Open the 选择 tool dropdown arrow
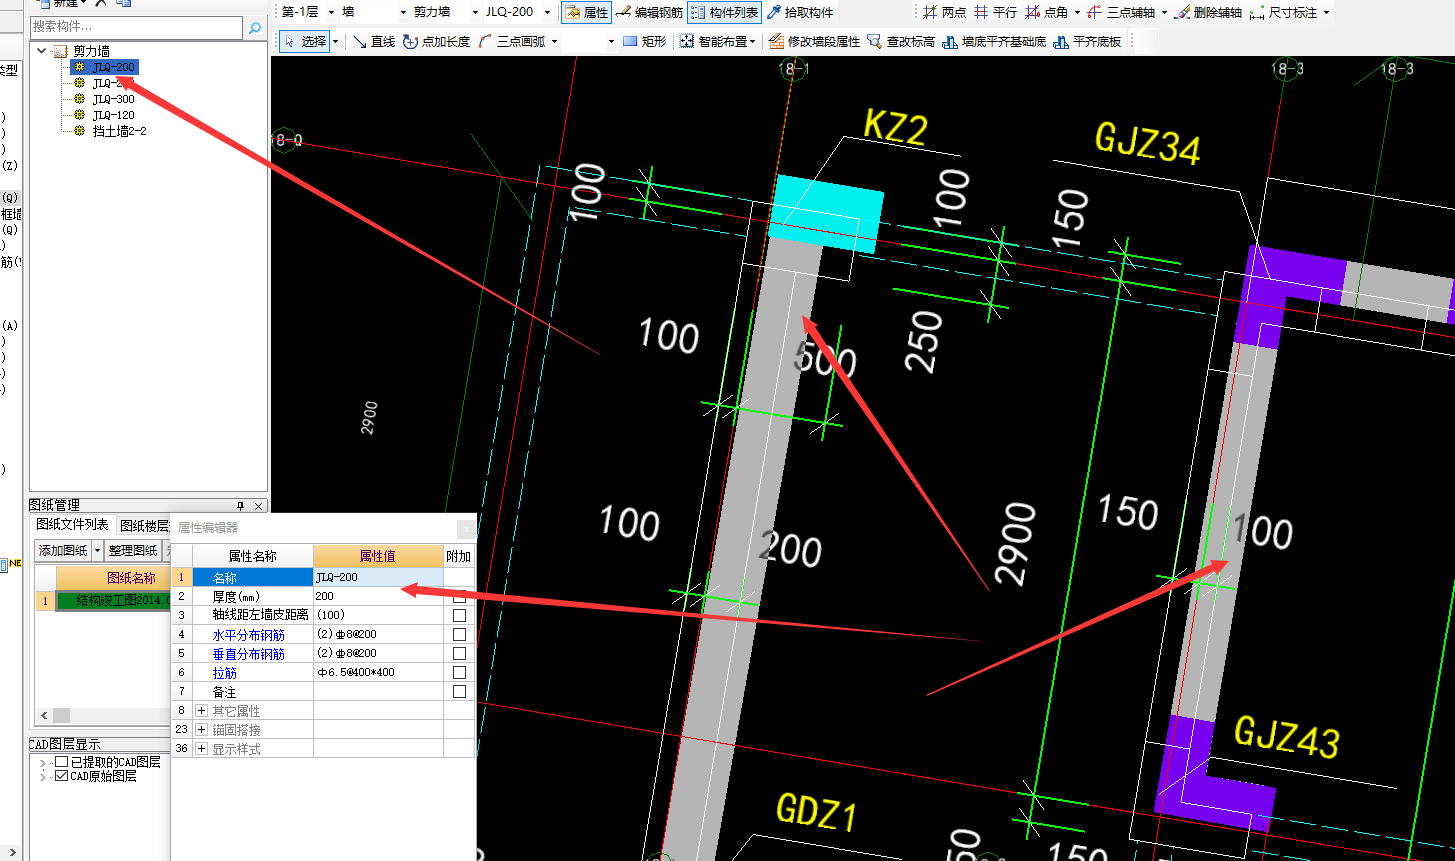This screenshot has height=861, width=1455. tap(335, 42)
